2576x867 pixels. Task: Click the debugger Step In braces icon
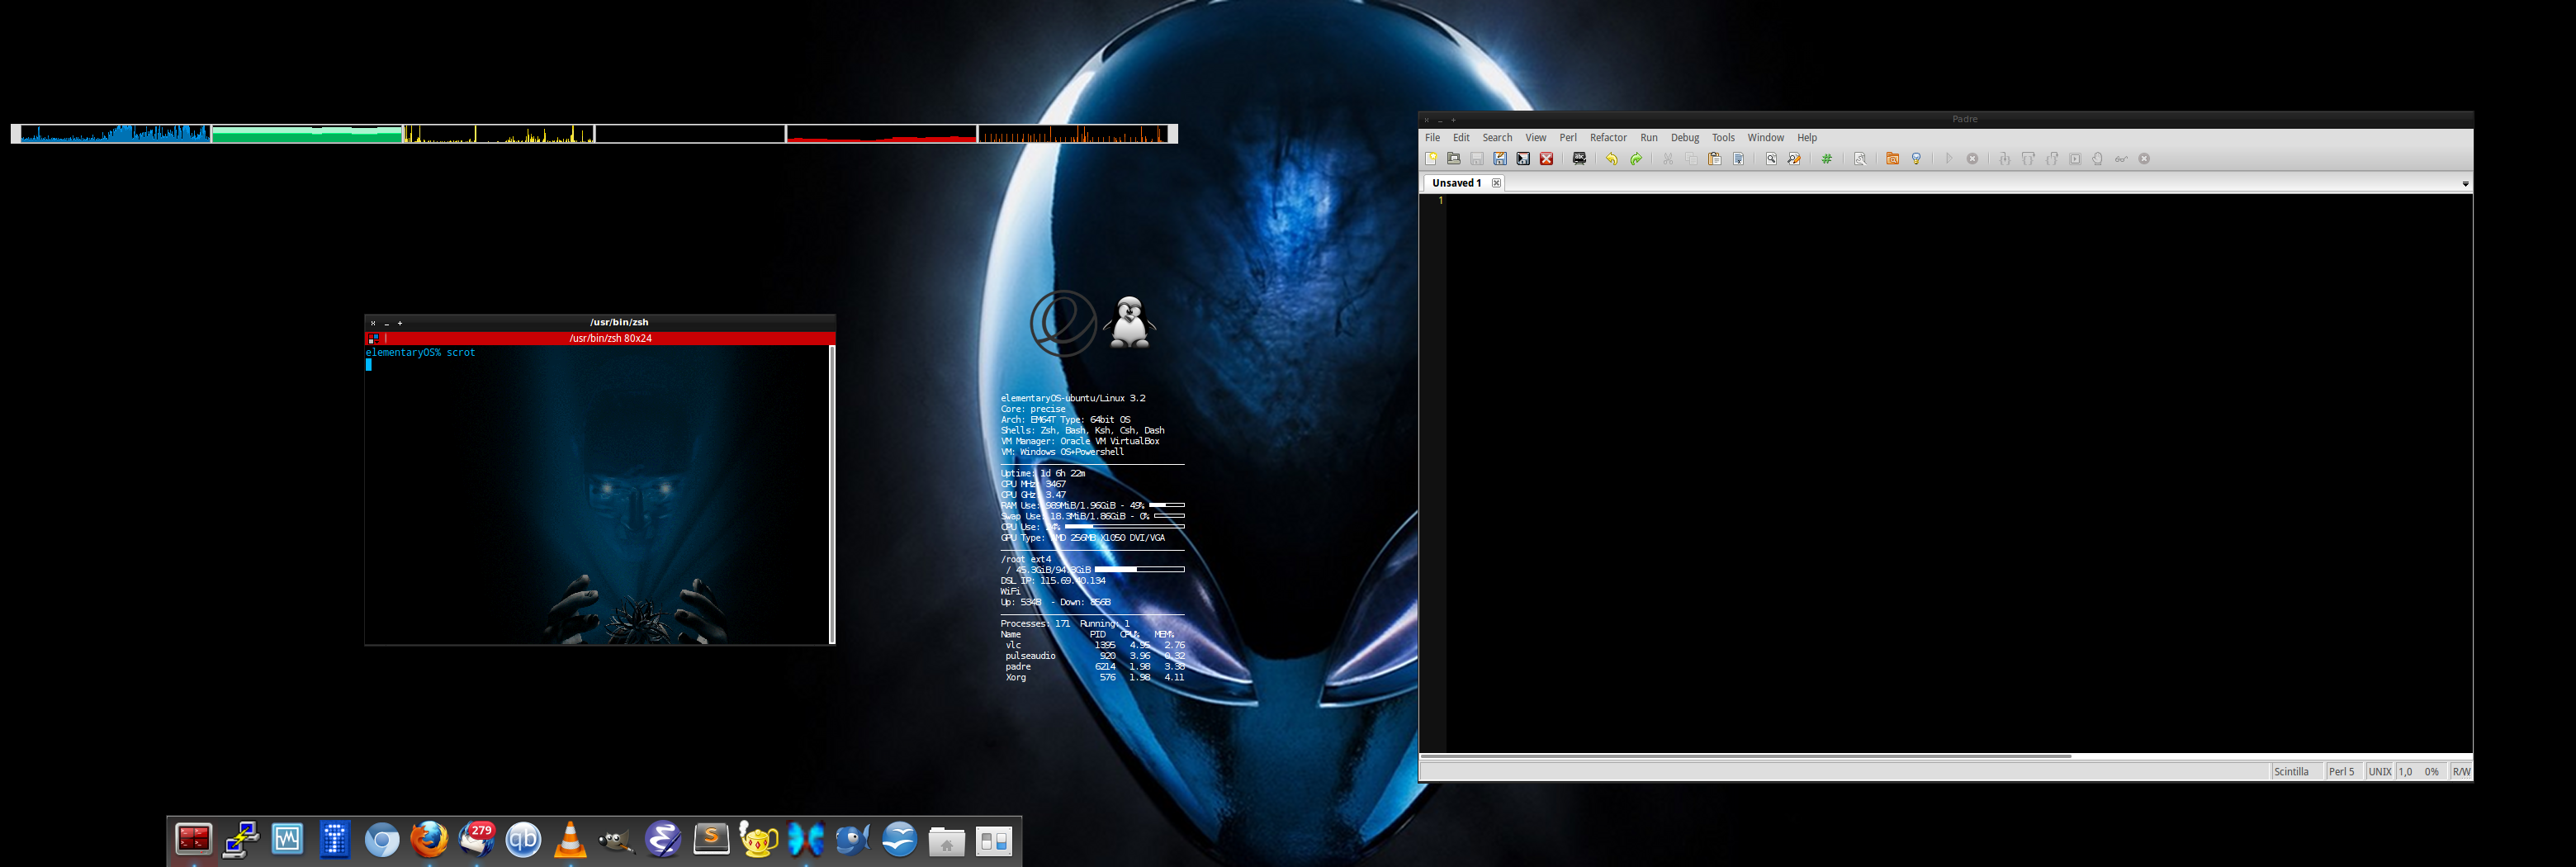[x=2005, y=159]
